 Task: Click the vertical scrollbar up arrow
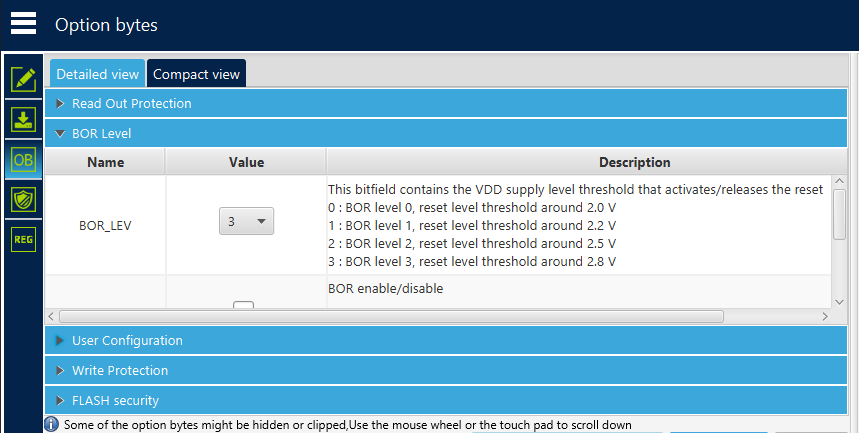pyautogui.click(x=839, y=181)
